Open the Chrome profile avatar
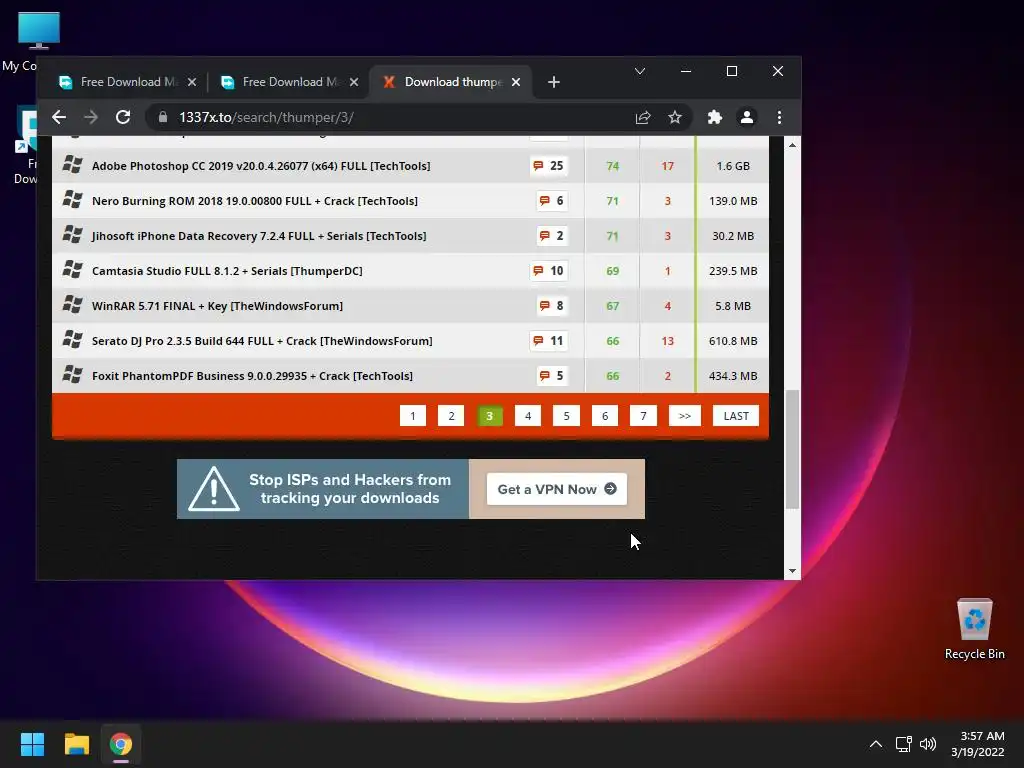This screenshot has height=768, width=1024. (747, 118)
